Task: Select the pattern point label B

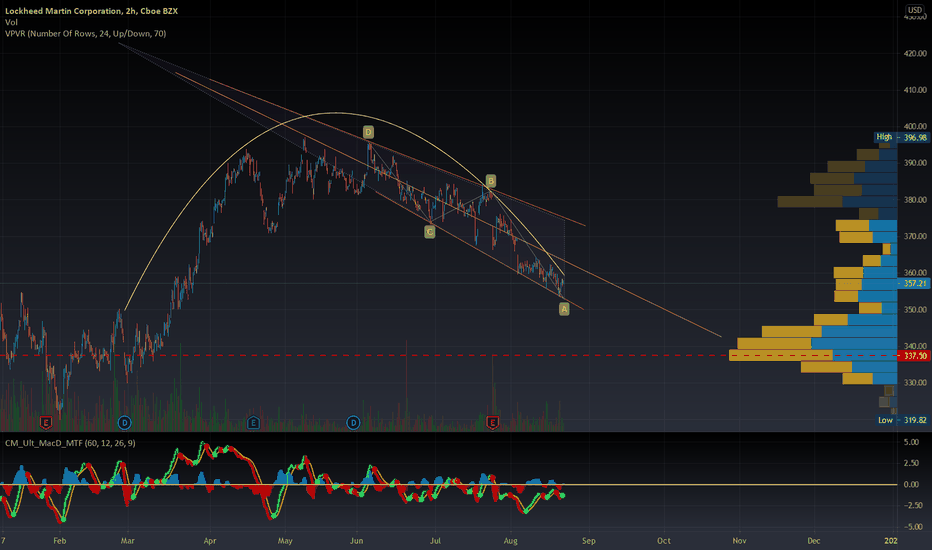Action: tap(490, 181)
